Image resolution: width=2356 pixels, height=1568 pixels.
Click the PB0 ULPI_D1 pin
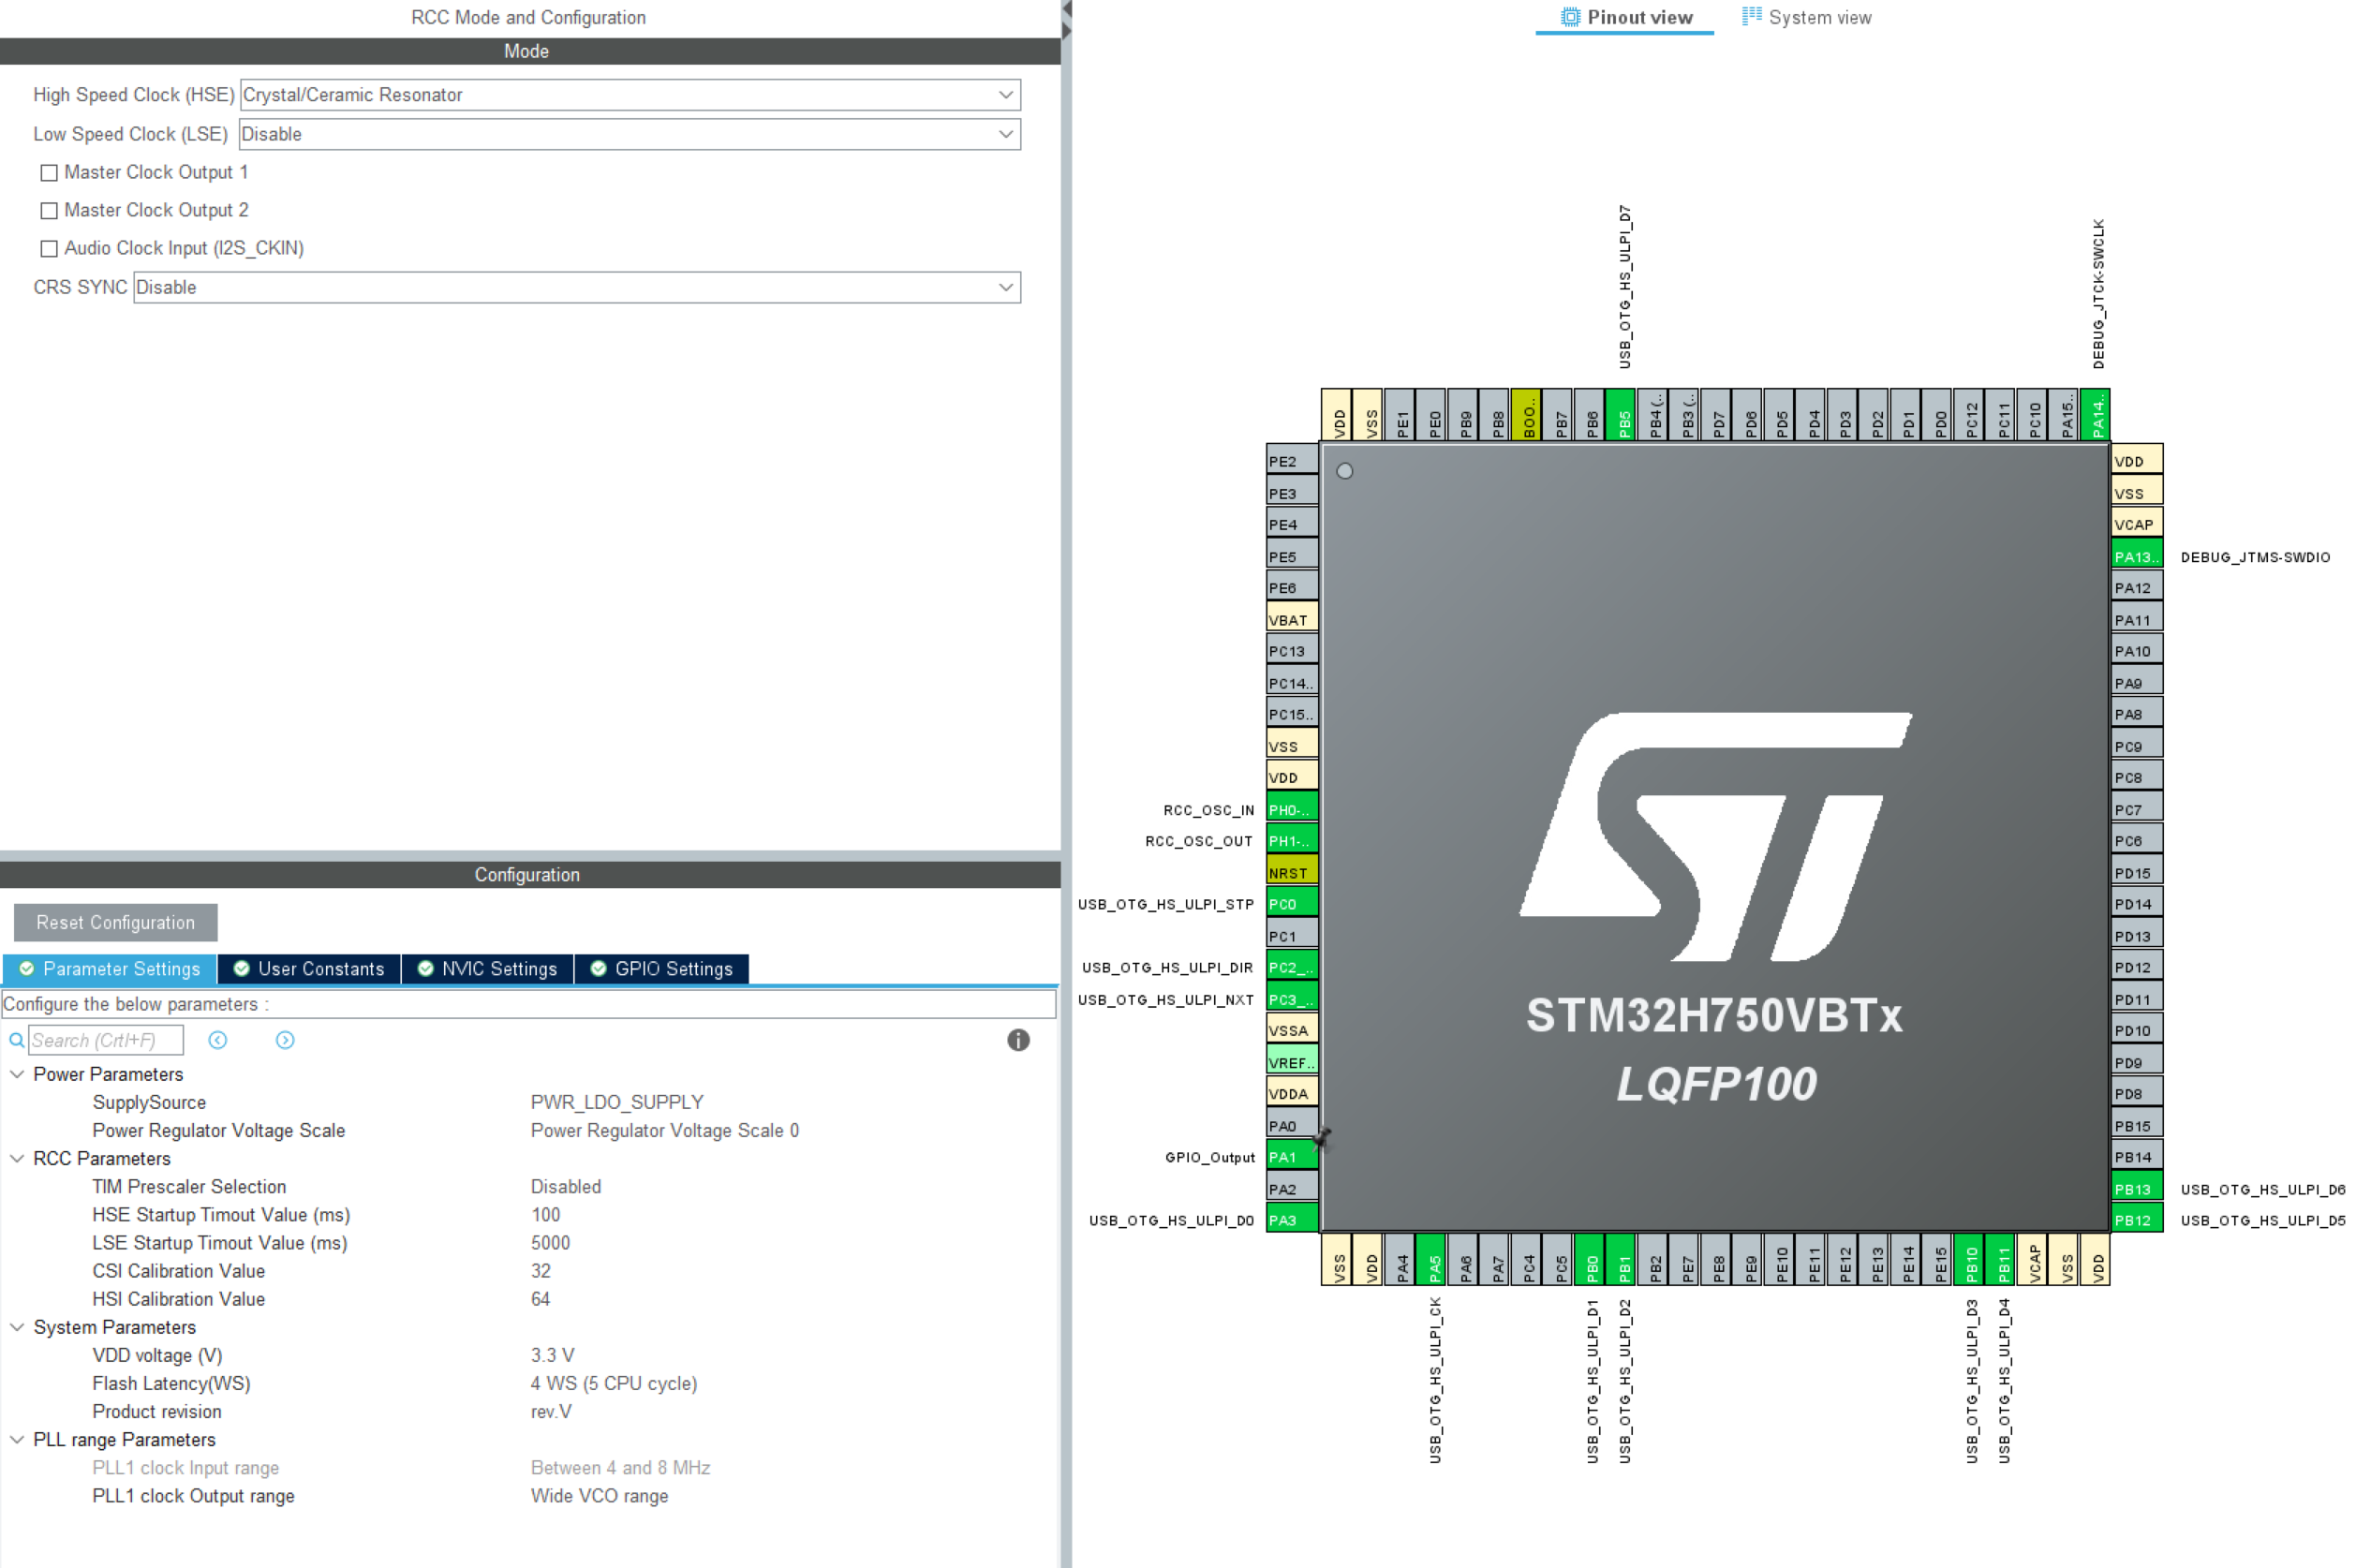pos(1590,1260)
